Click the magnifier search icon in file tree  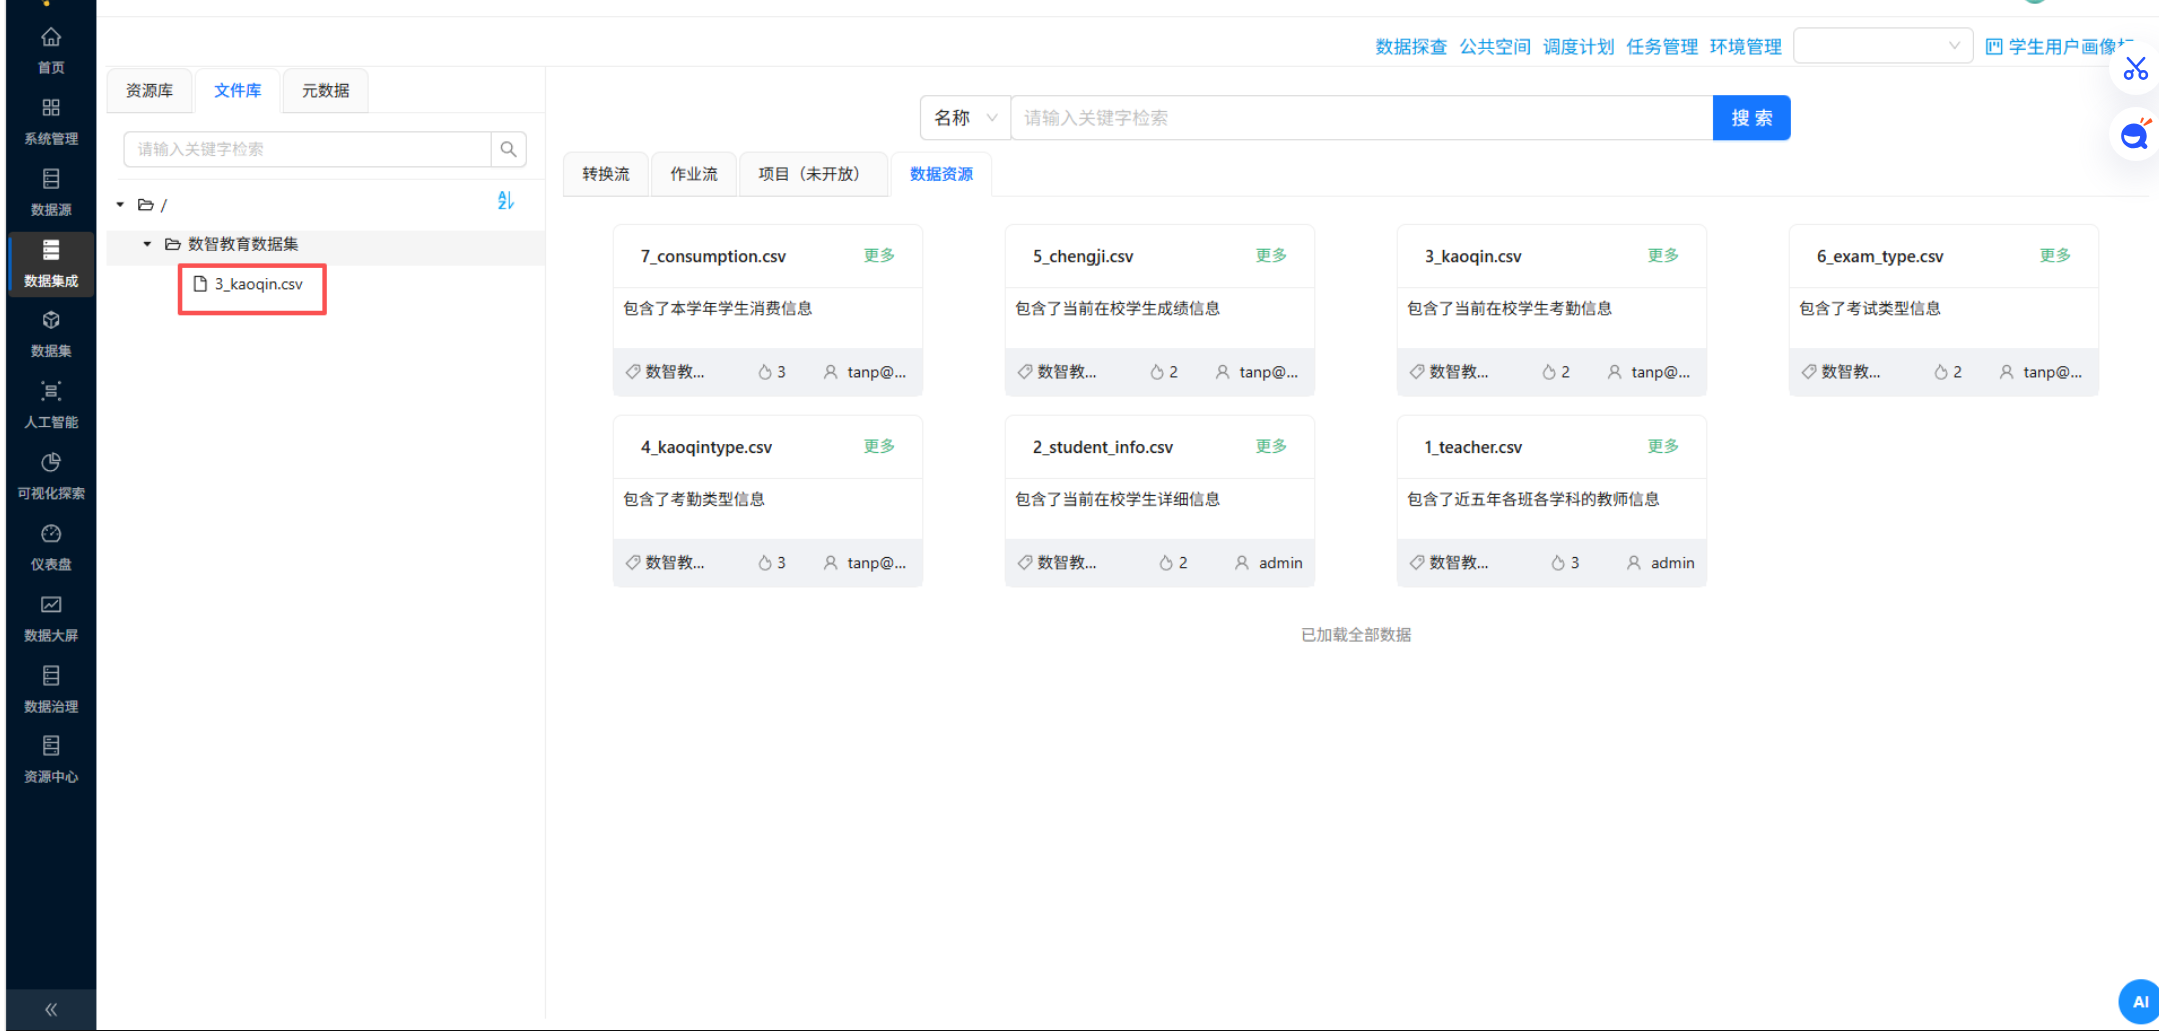508,149
